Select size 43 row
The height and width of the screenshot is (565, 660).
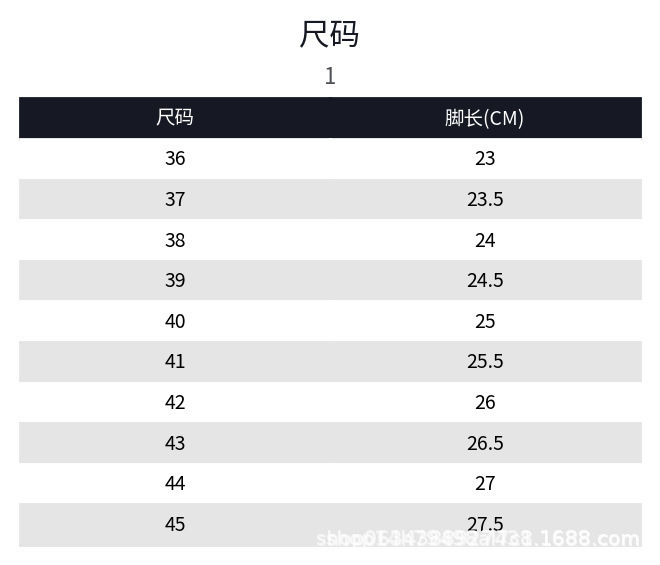pyautogui.click(x=330, y=442)
